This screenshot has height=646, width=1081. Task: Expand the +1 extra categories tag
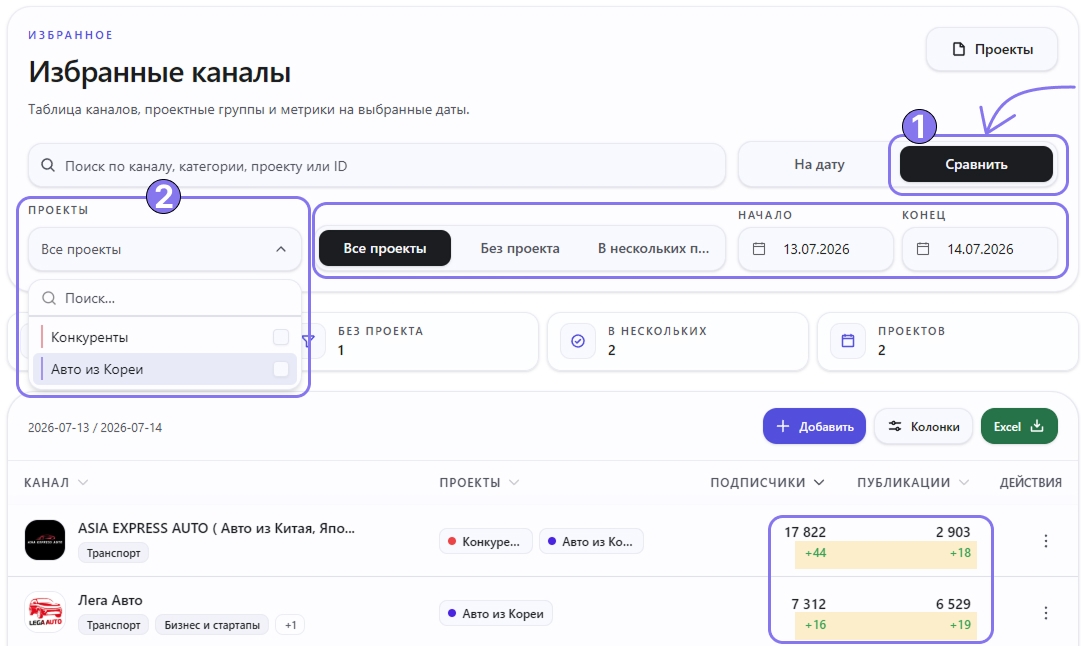pyautogui.click(x=290, y=625)
